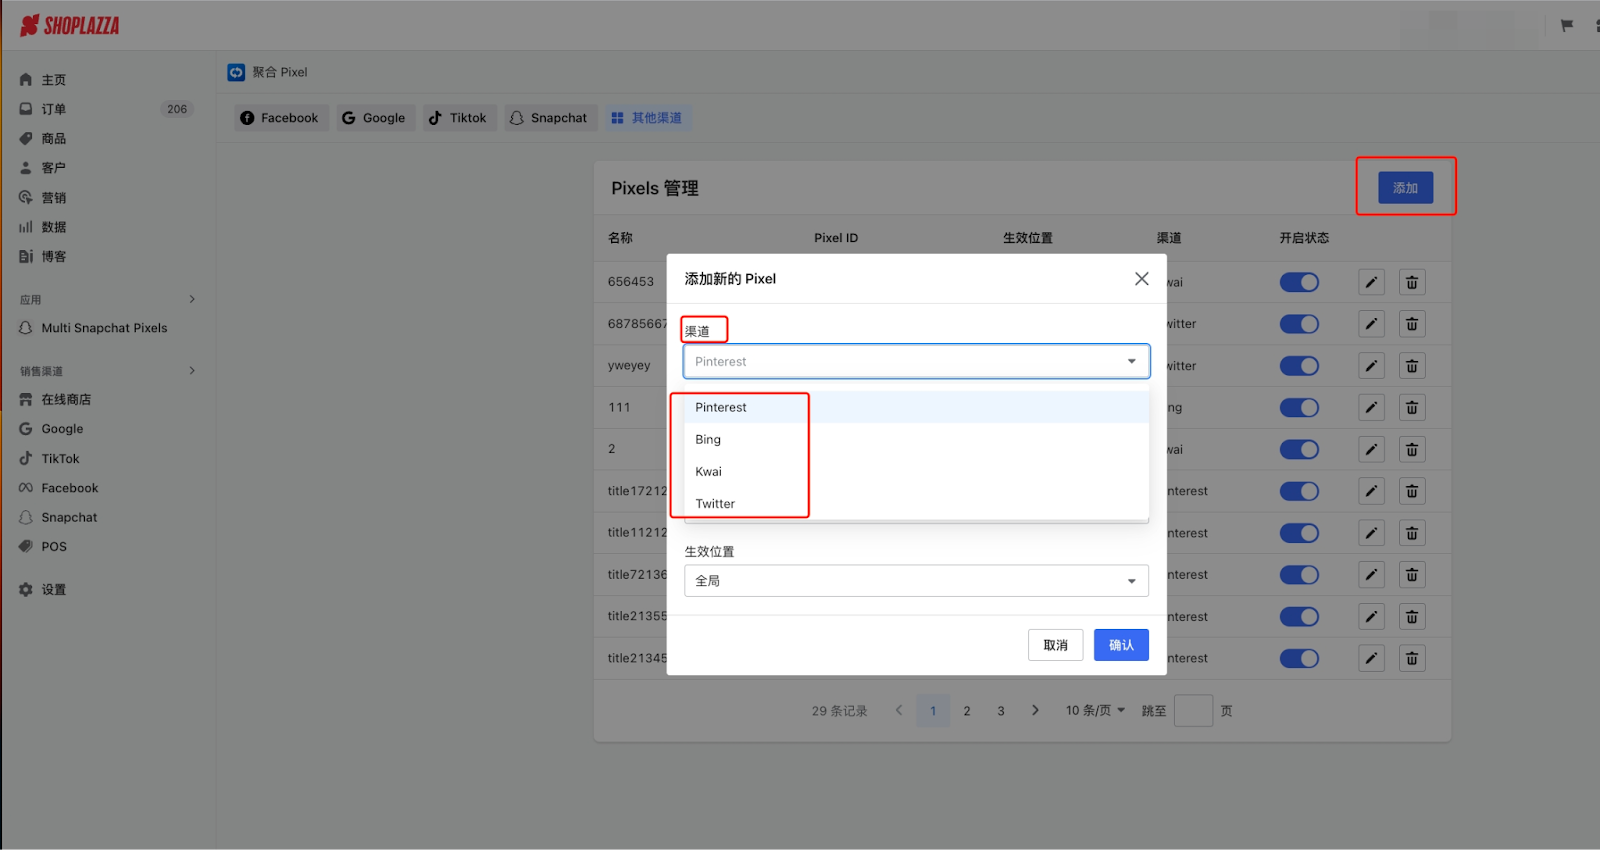1600x850 pixels.
Task: Open Multi Snapchat Pixels app
Action: [105, 328]
